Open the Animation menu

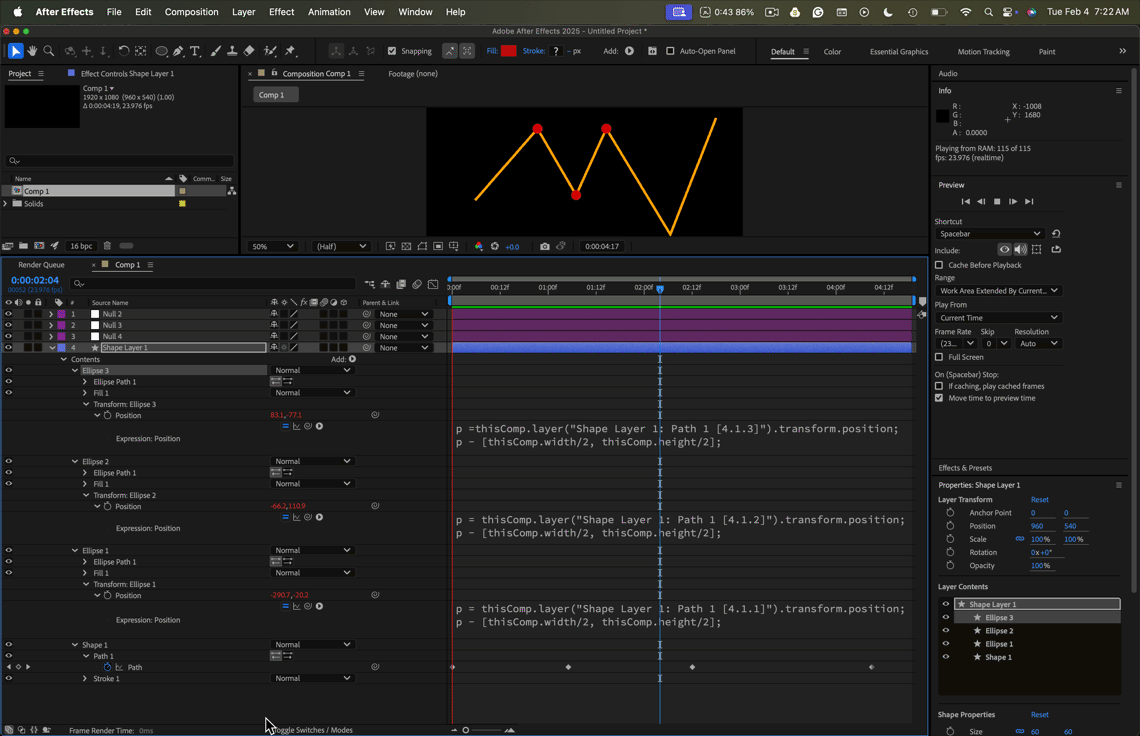[x=329, y=12]
